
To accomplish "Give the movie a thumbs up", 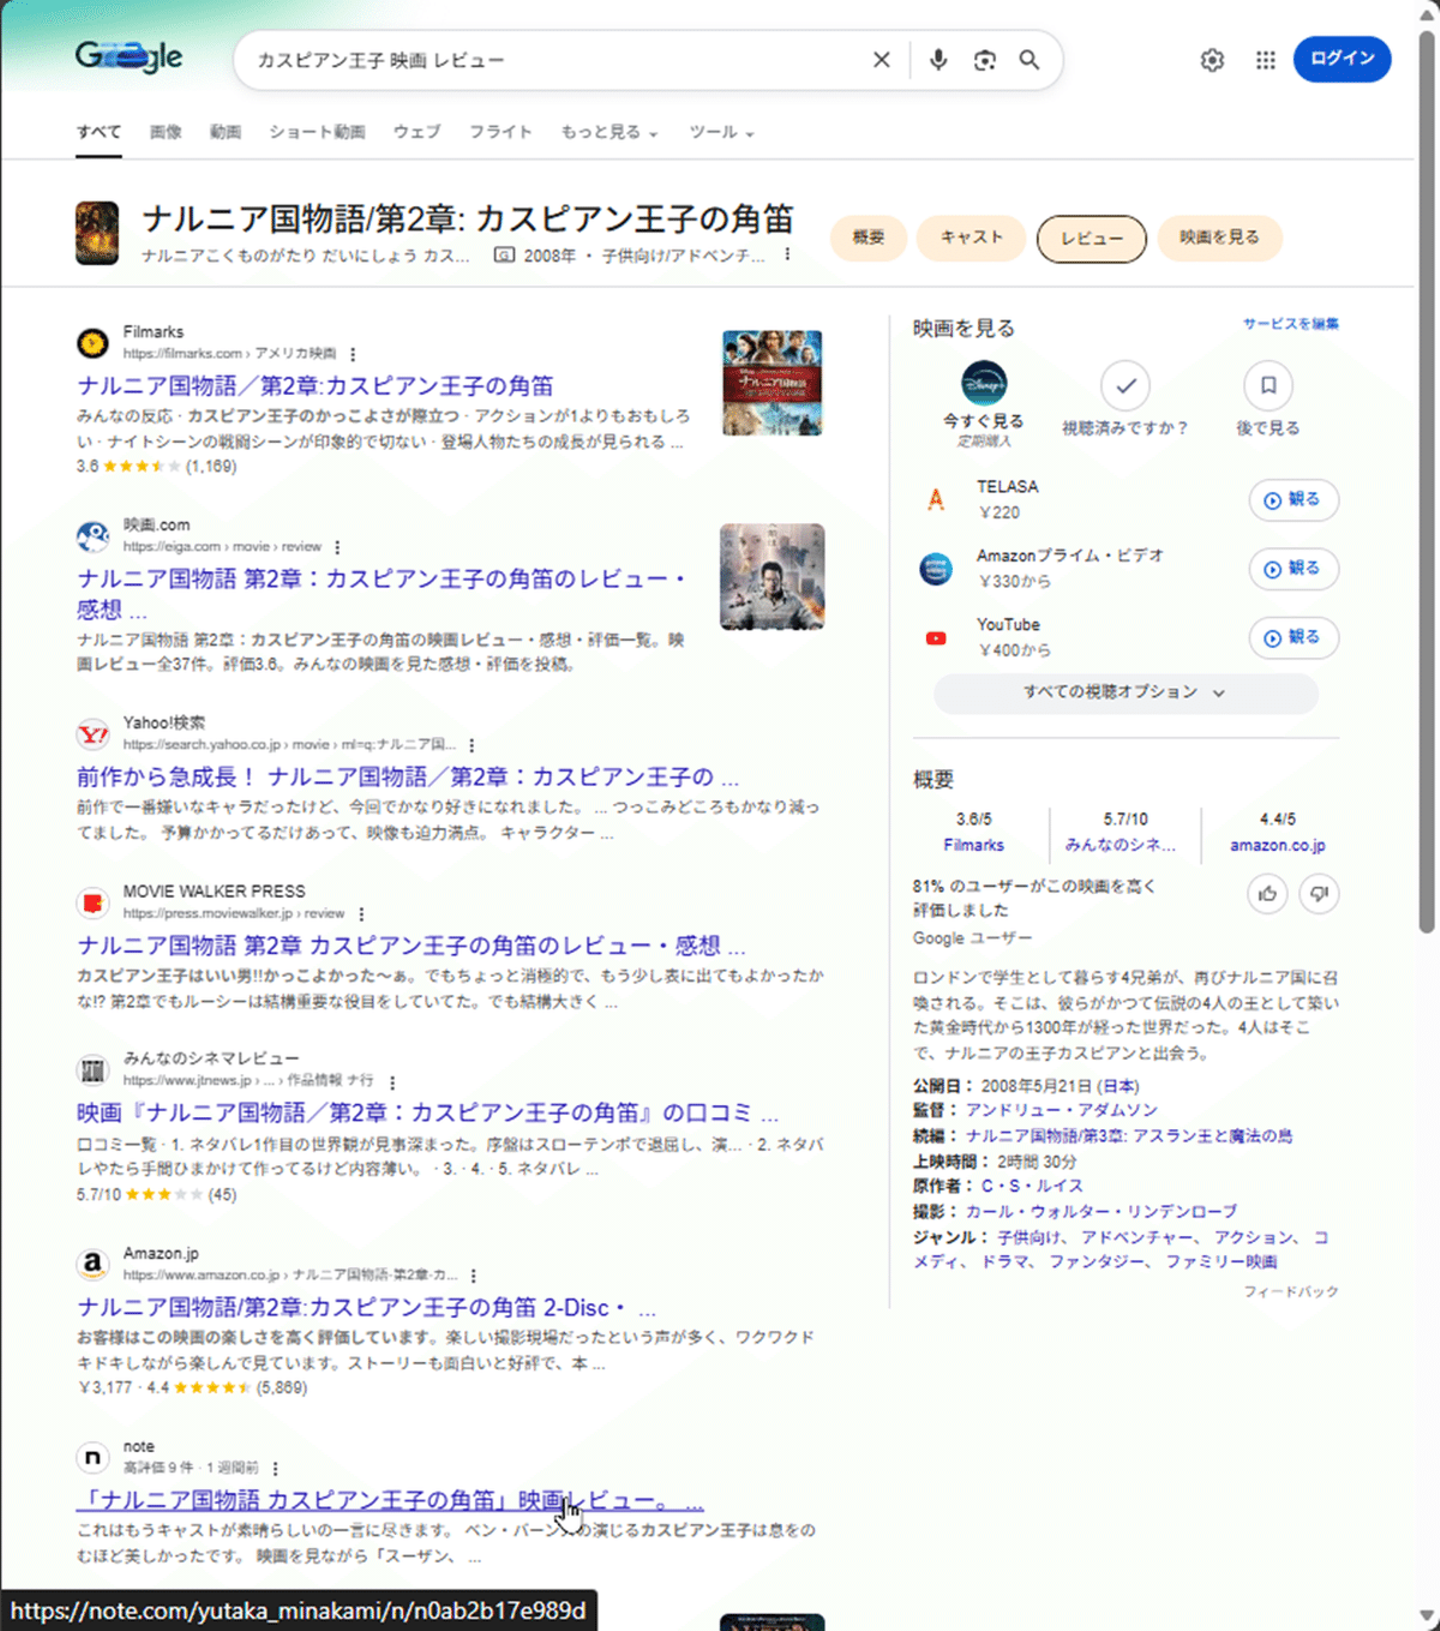I will (1268, 894).
